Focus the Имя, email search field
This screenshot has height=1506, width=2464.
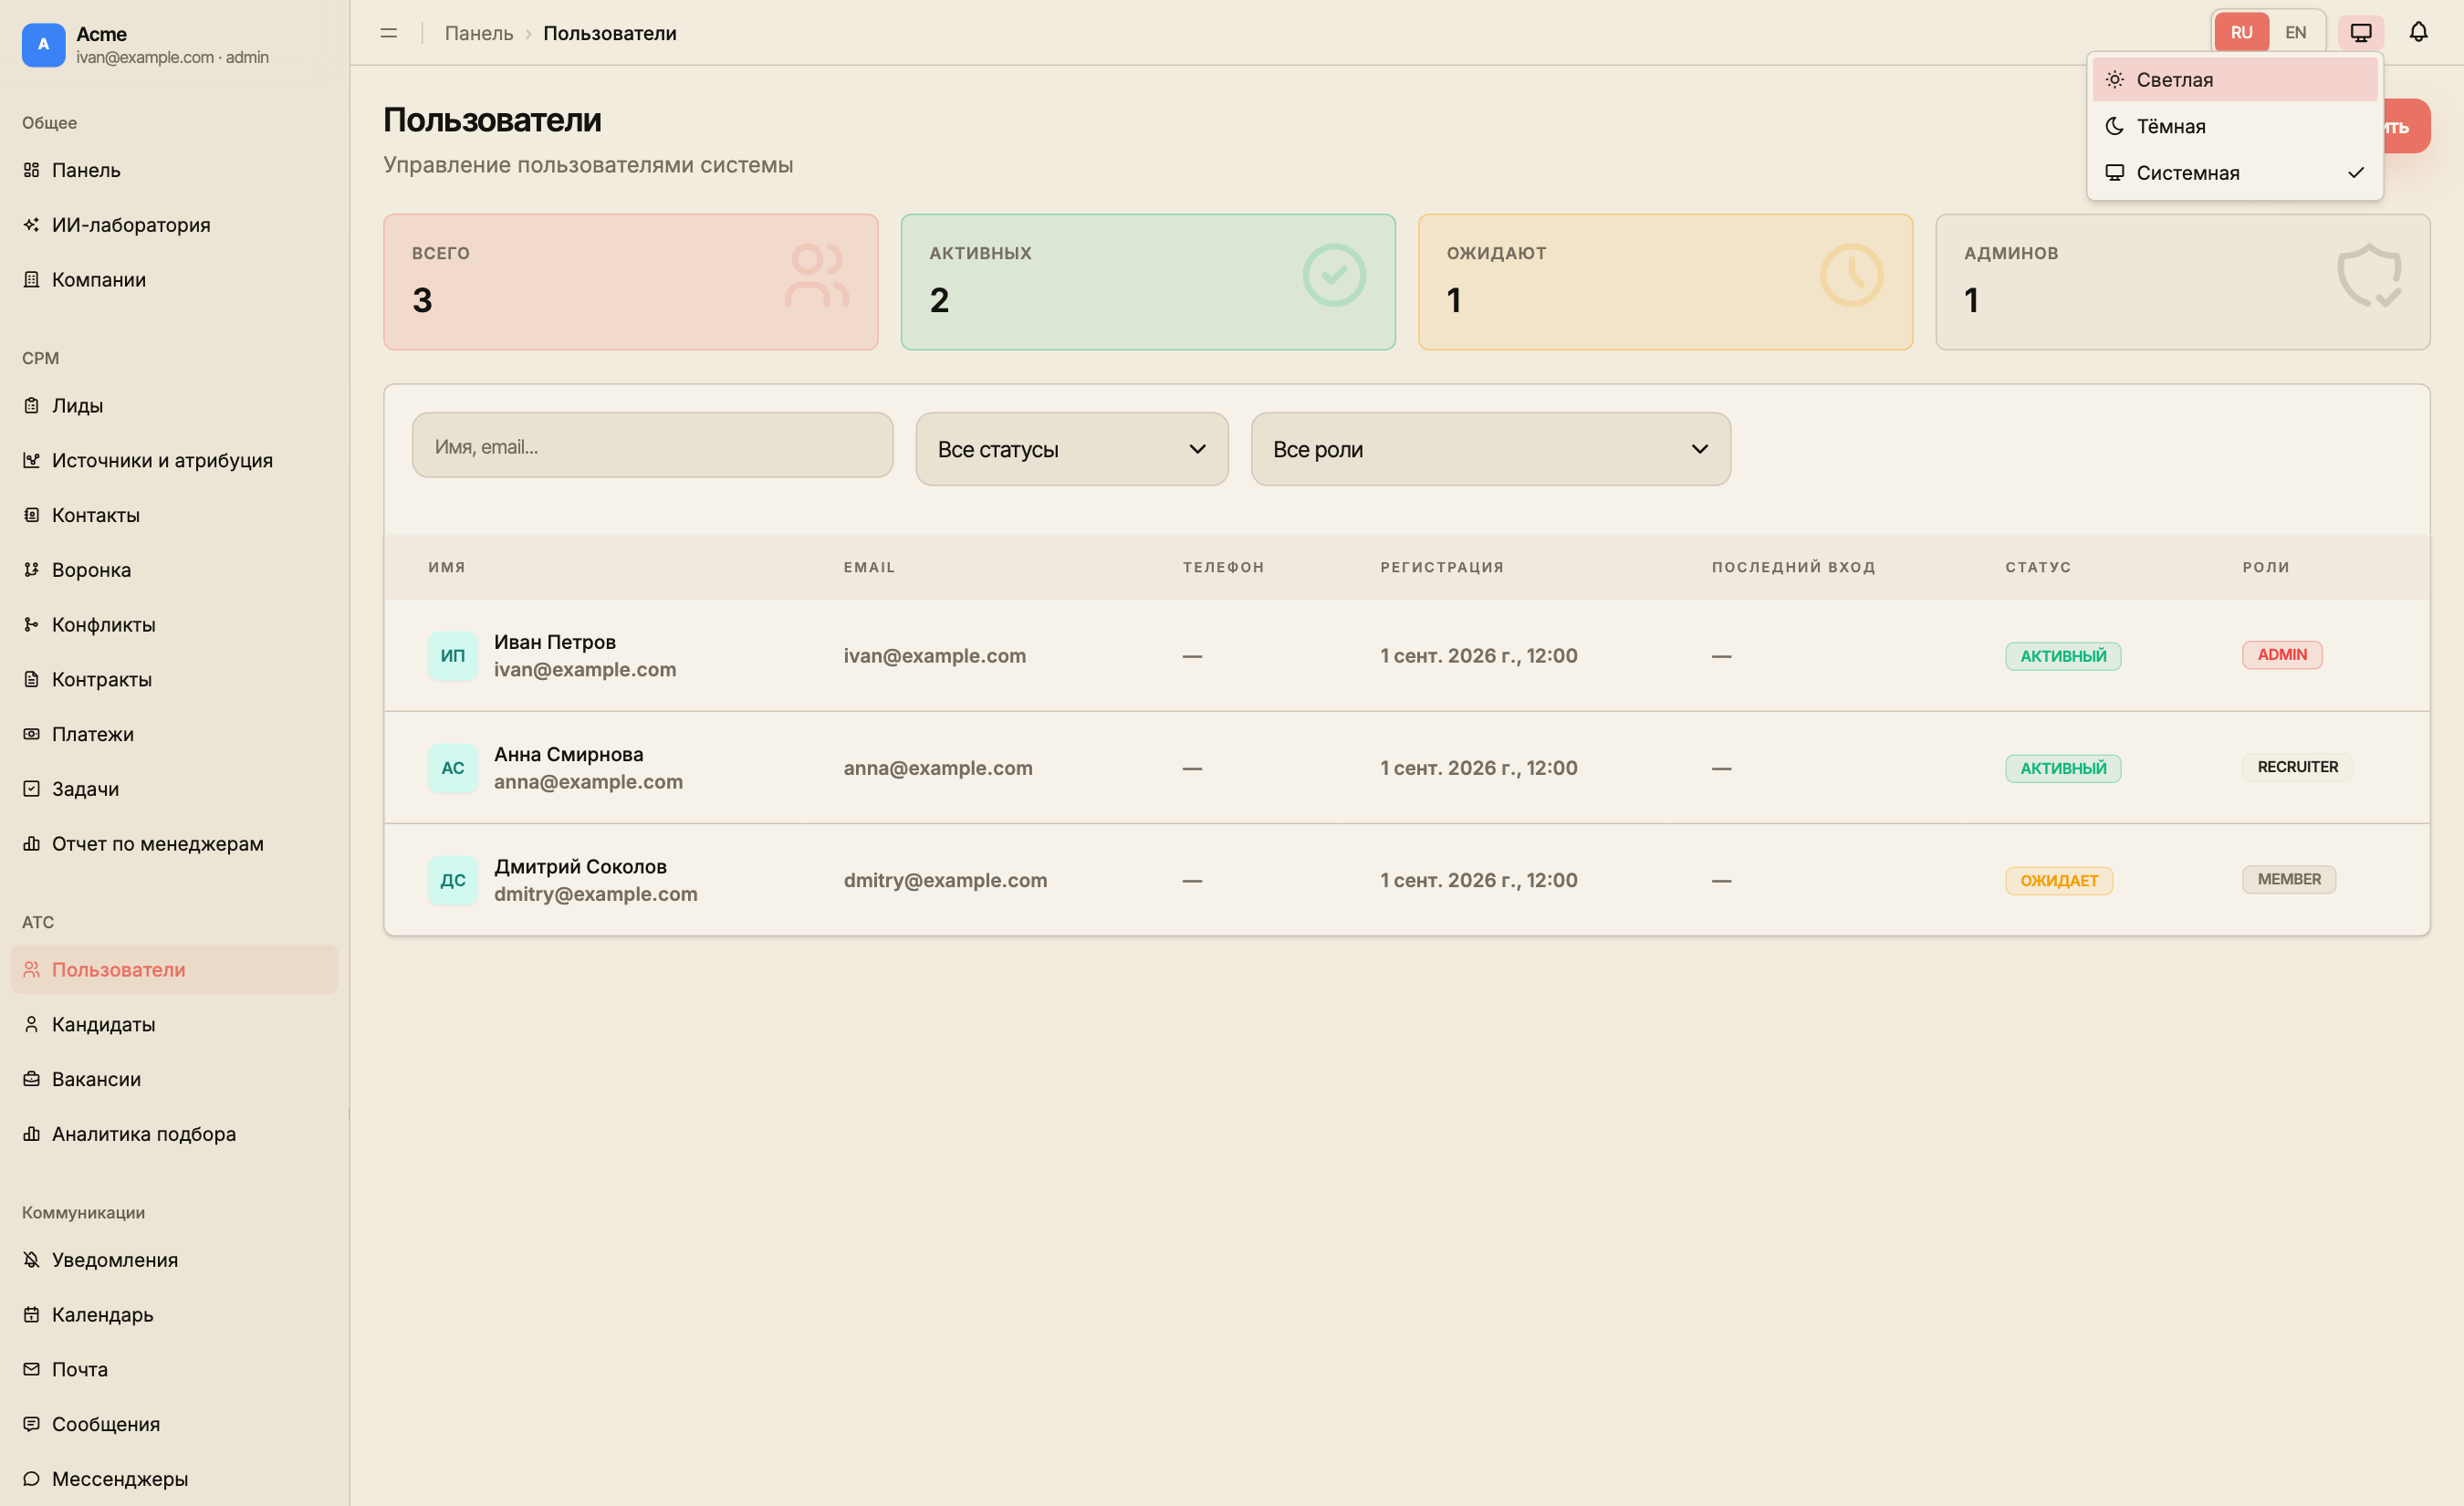(x=653, y=446)
